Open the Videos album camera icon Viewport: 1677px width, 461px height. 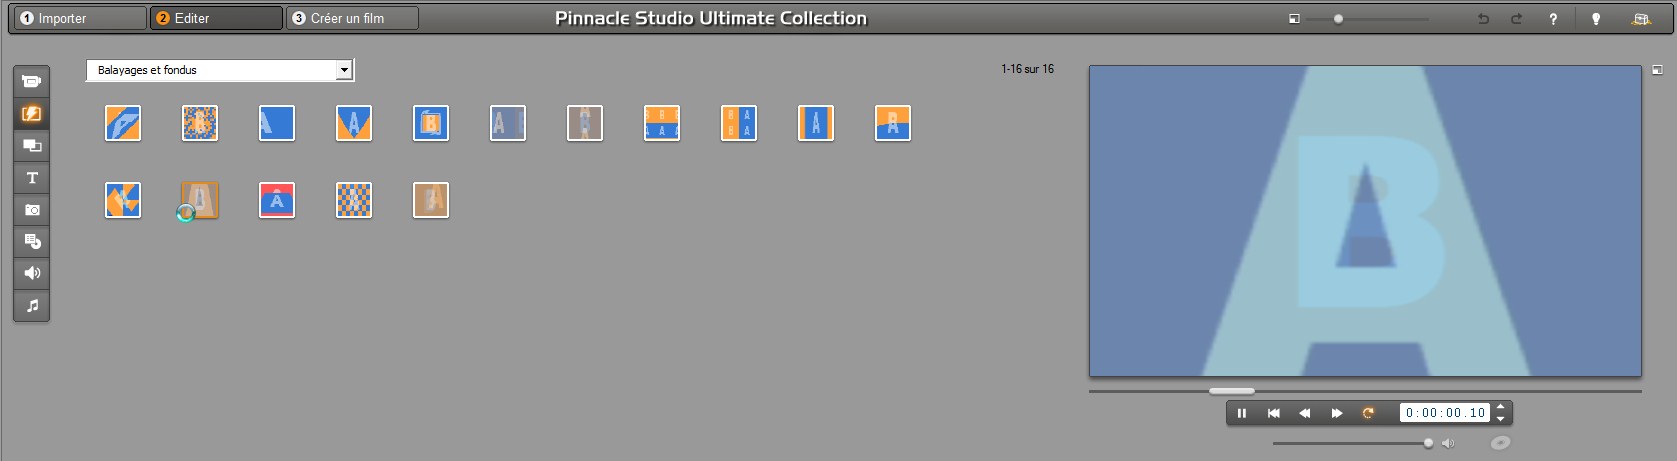click(x=32, y=81)
